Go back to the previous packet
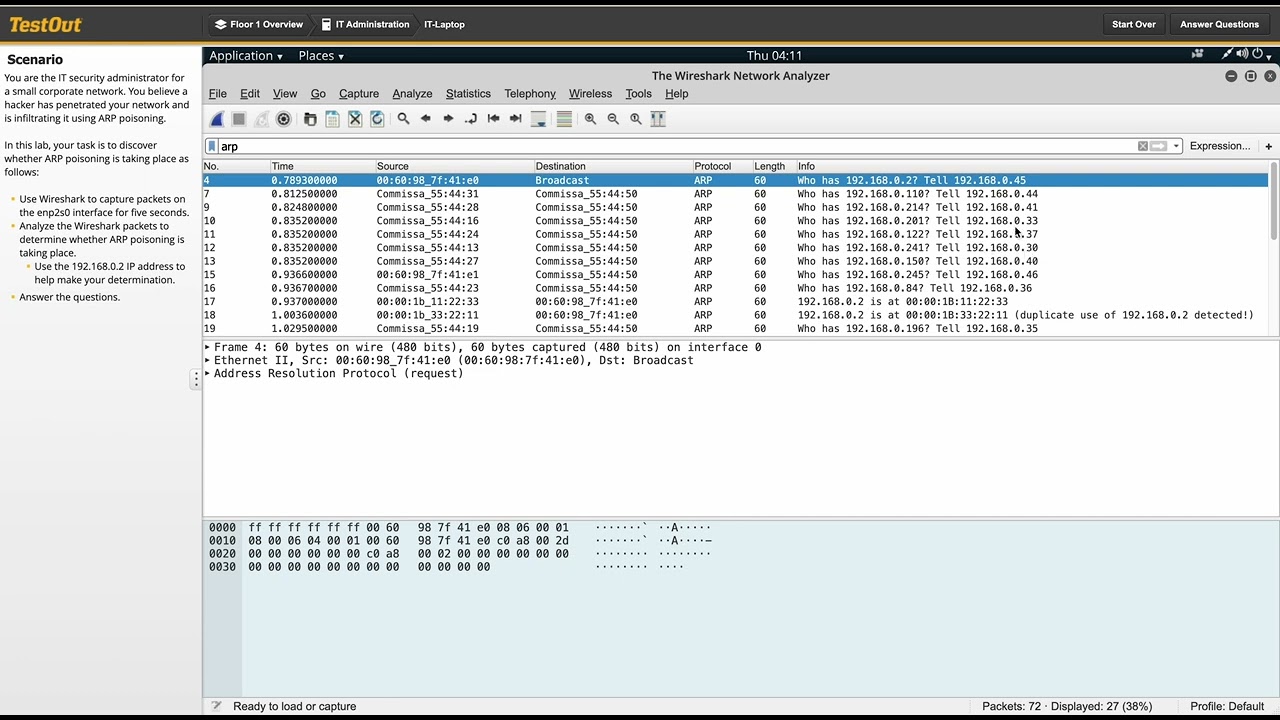 coord(426,119)
